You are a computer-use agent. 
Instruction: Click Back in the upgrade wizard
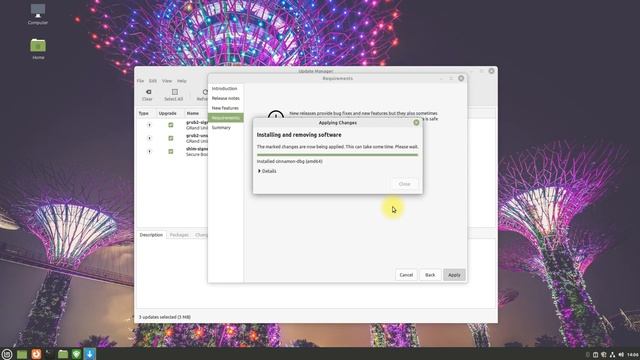point(430,275)
